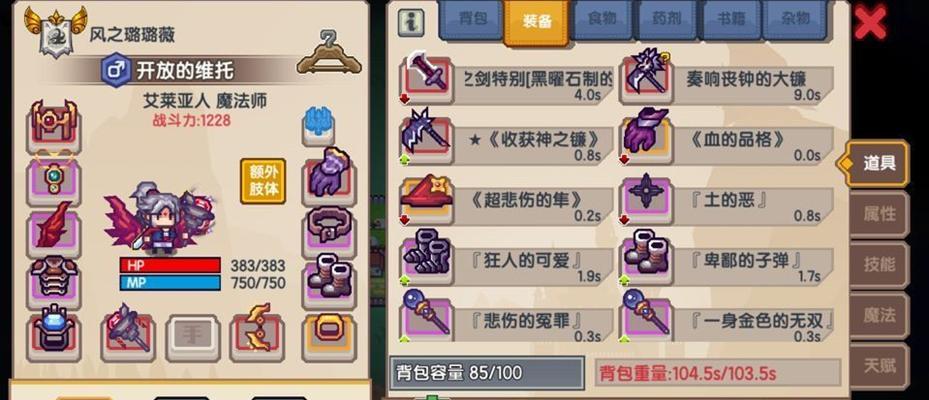The width and height of the screenshot is (929, 400).
Task: Open the 技能 side panel
Action: point(879,265)
